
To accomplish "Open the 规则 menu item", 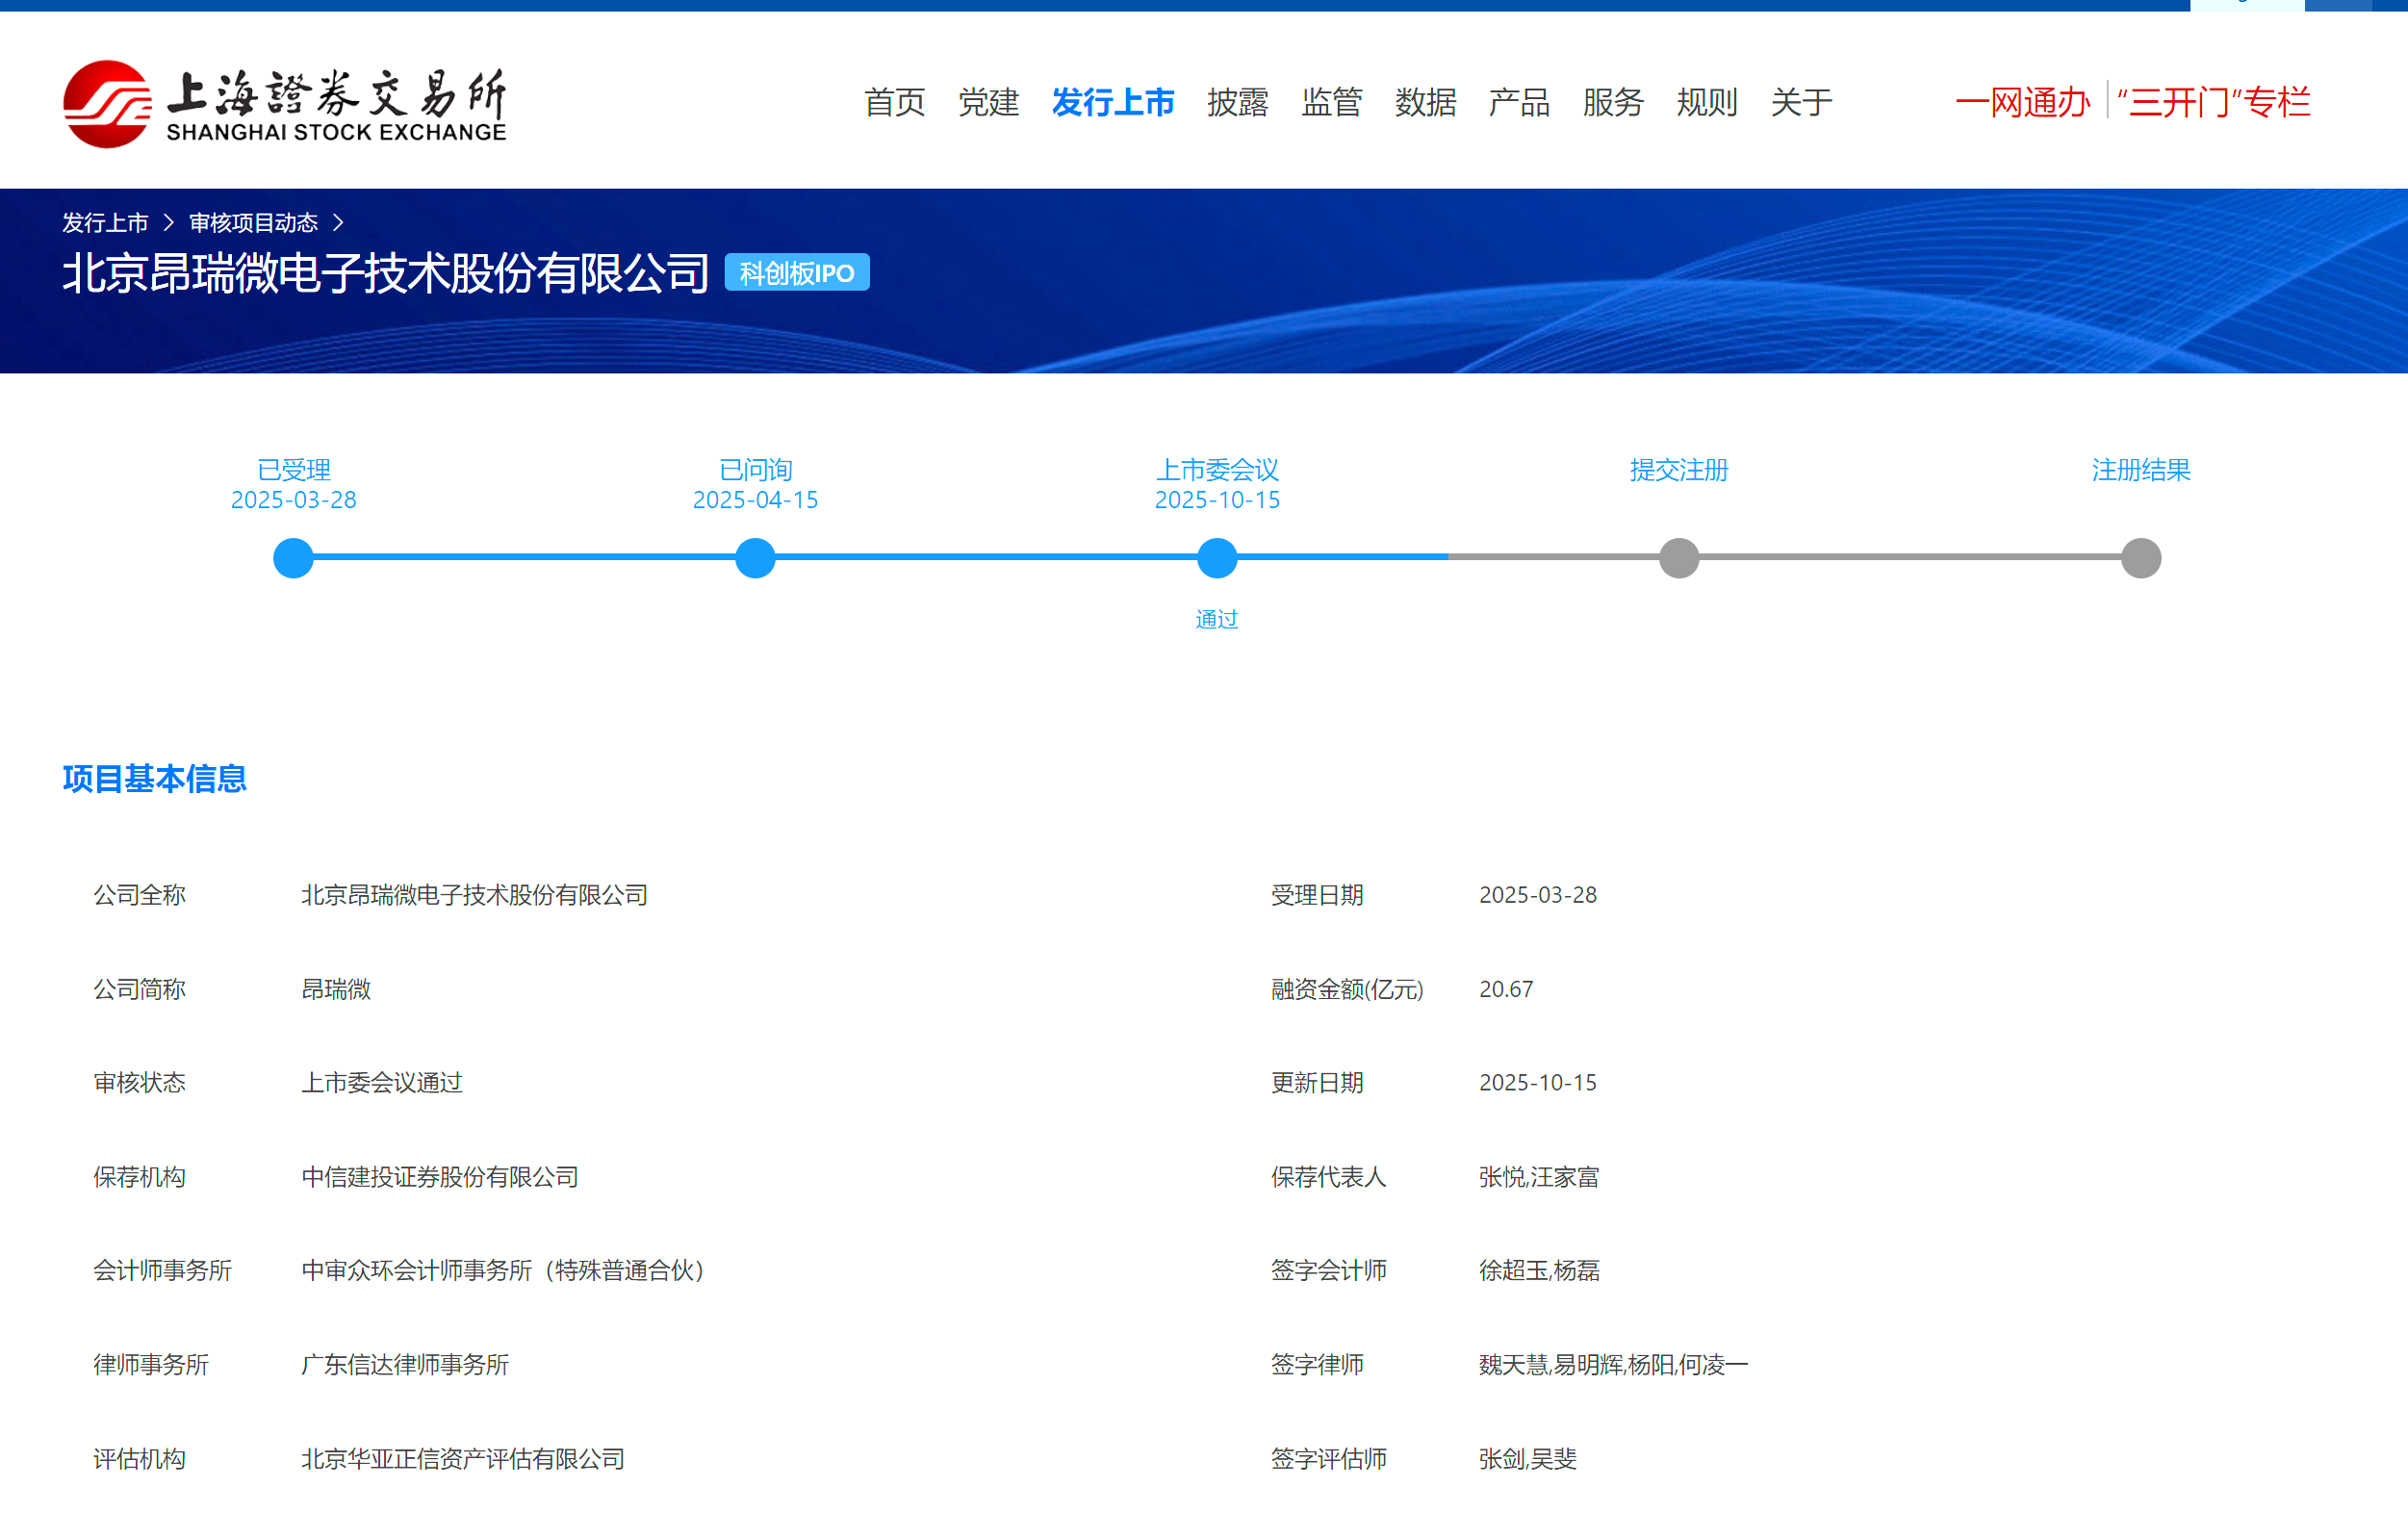I will [1707, 102].
